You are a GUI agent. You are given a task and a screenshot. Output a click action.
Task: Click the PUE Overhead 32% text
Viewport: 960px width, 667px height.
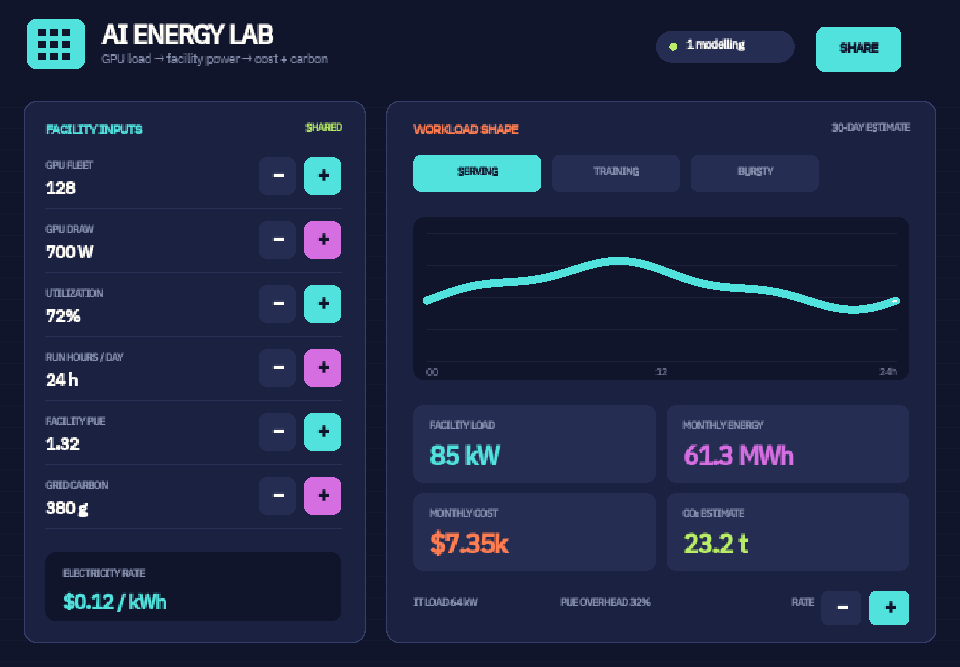point(605,602)
